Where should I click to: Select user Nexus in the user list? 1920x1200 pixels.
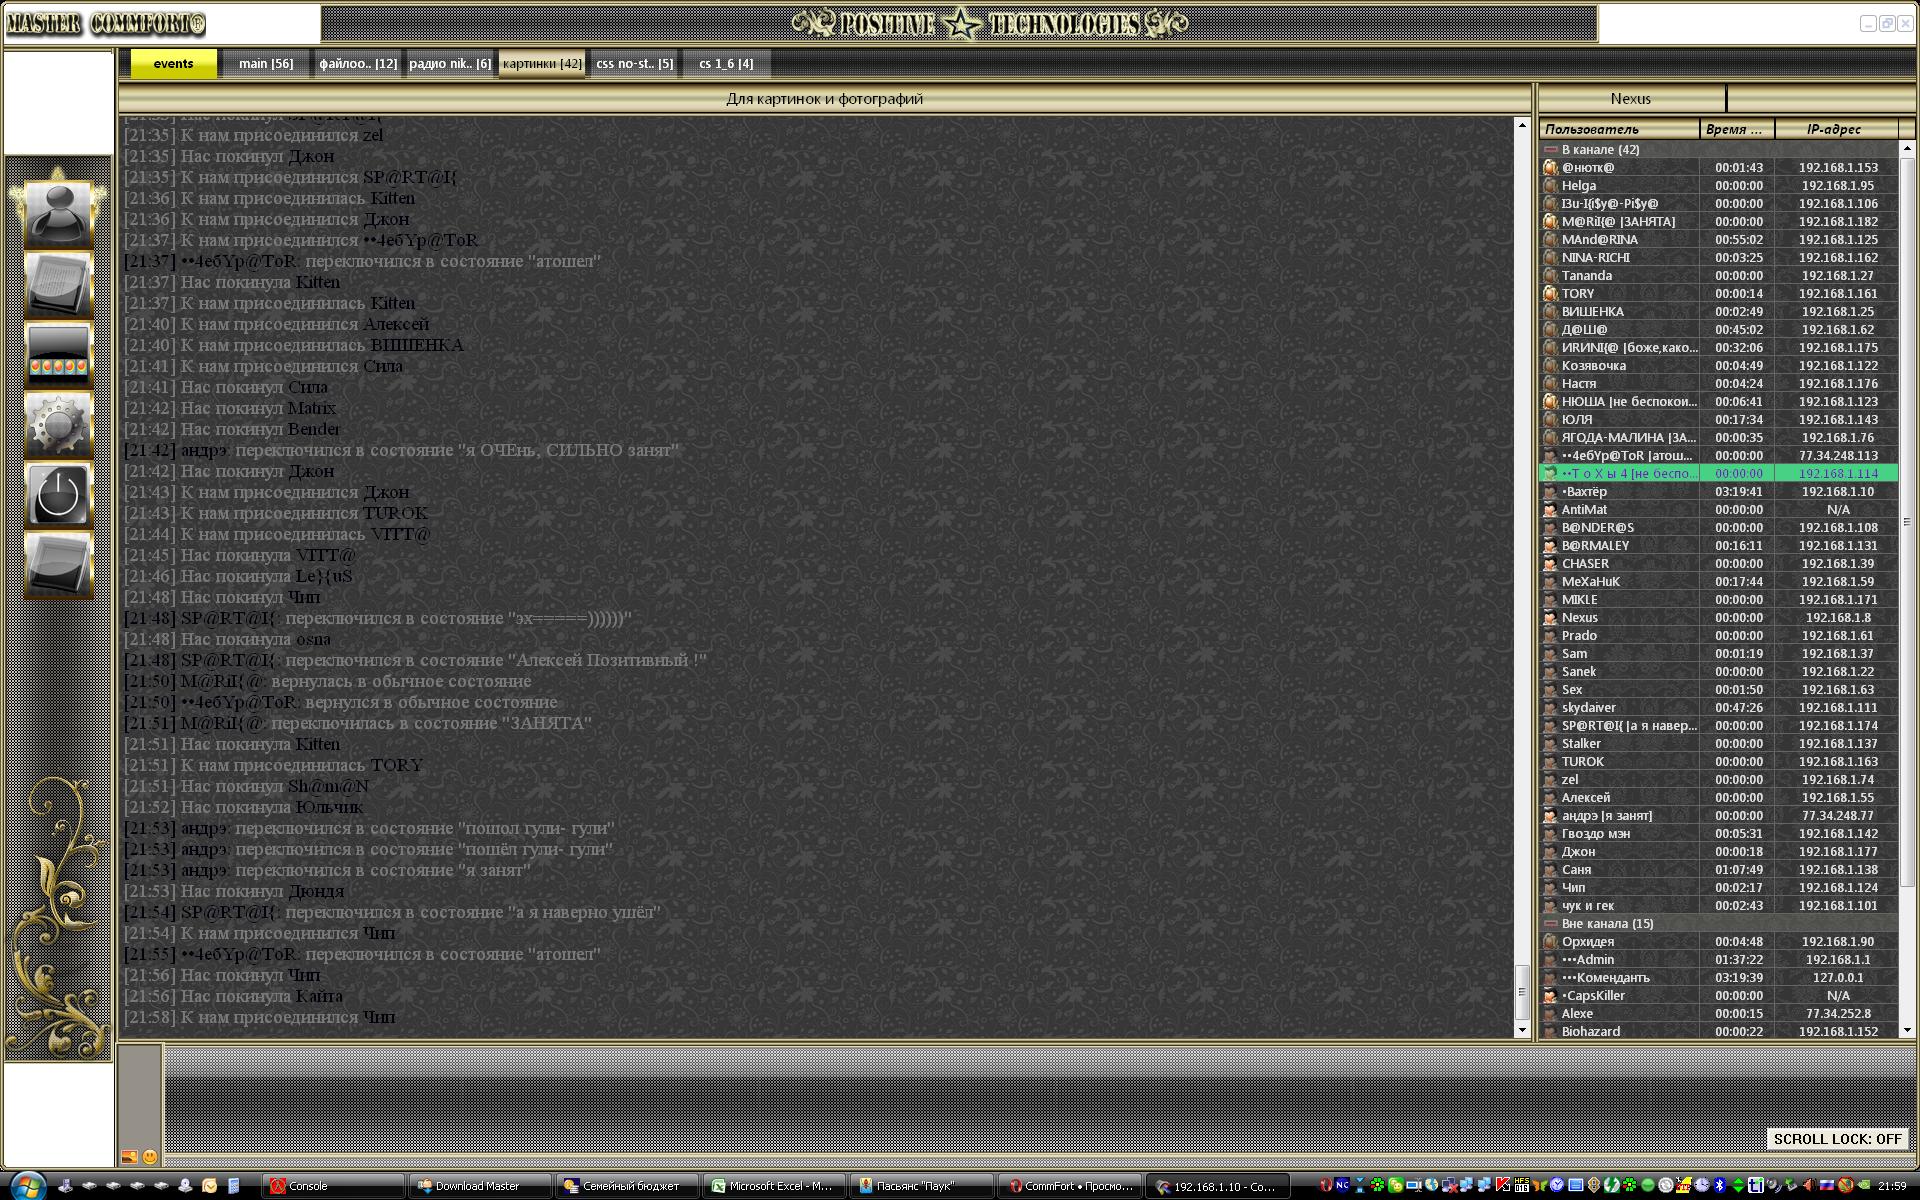[x=1580, y=618]
